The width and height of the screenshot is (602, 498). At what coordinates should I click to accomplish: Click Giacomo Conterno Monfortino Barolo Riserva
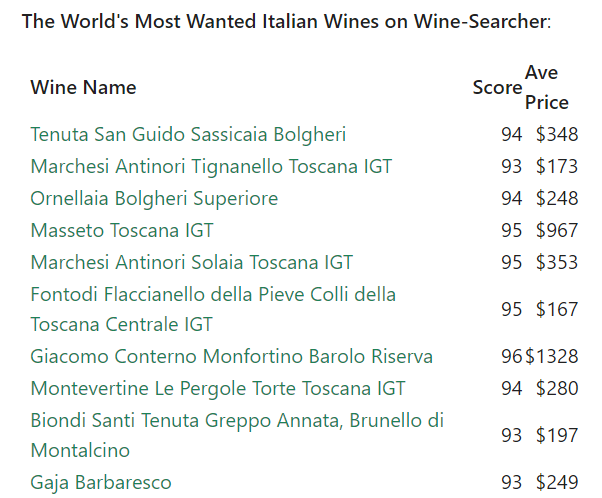[232, 356]
